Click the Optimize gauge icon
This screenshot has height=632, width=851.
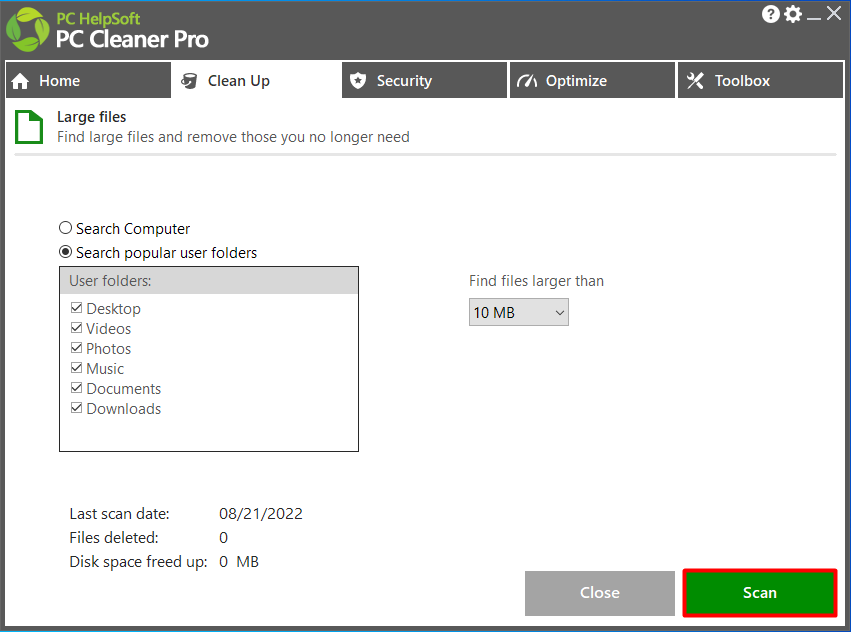526,80
